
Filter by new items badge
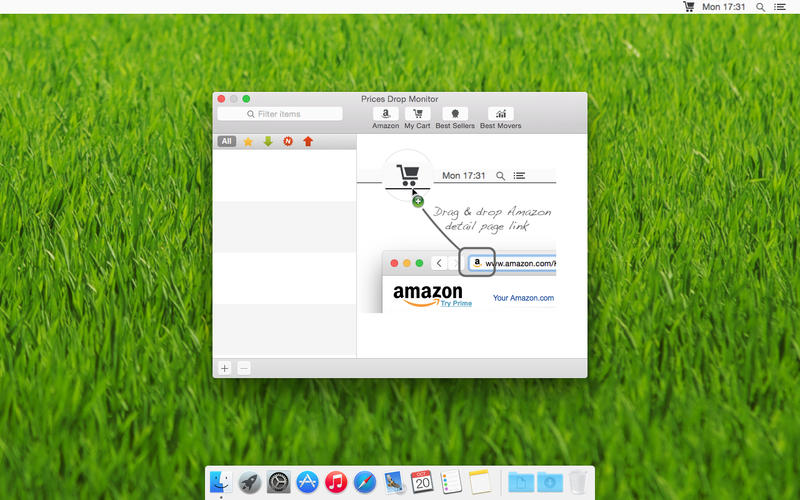click(x=288, y=142)
